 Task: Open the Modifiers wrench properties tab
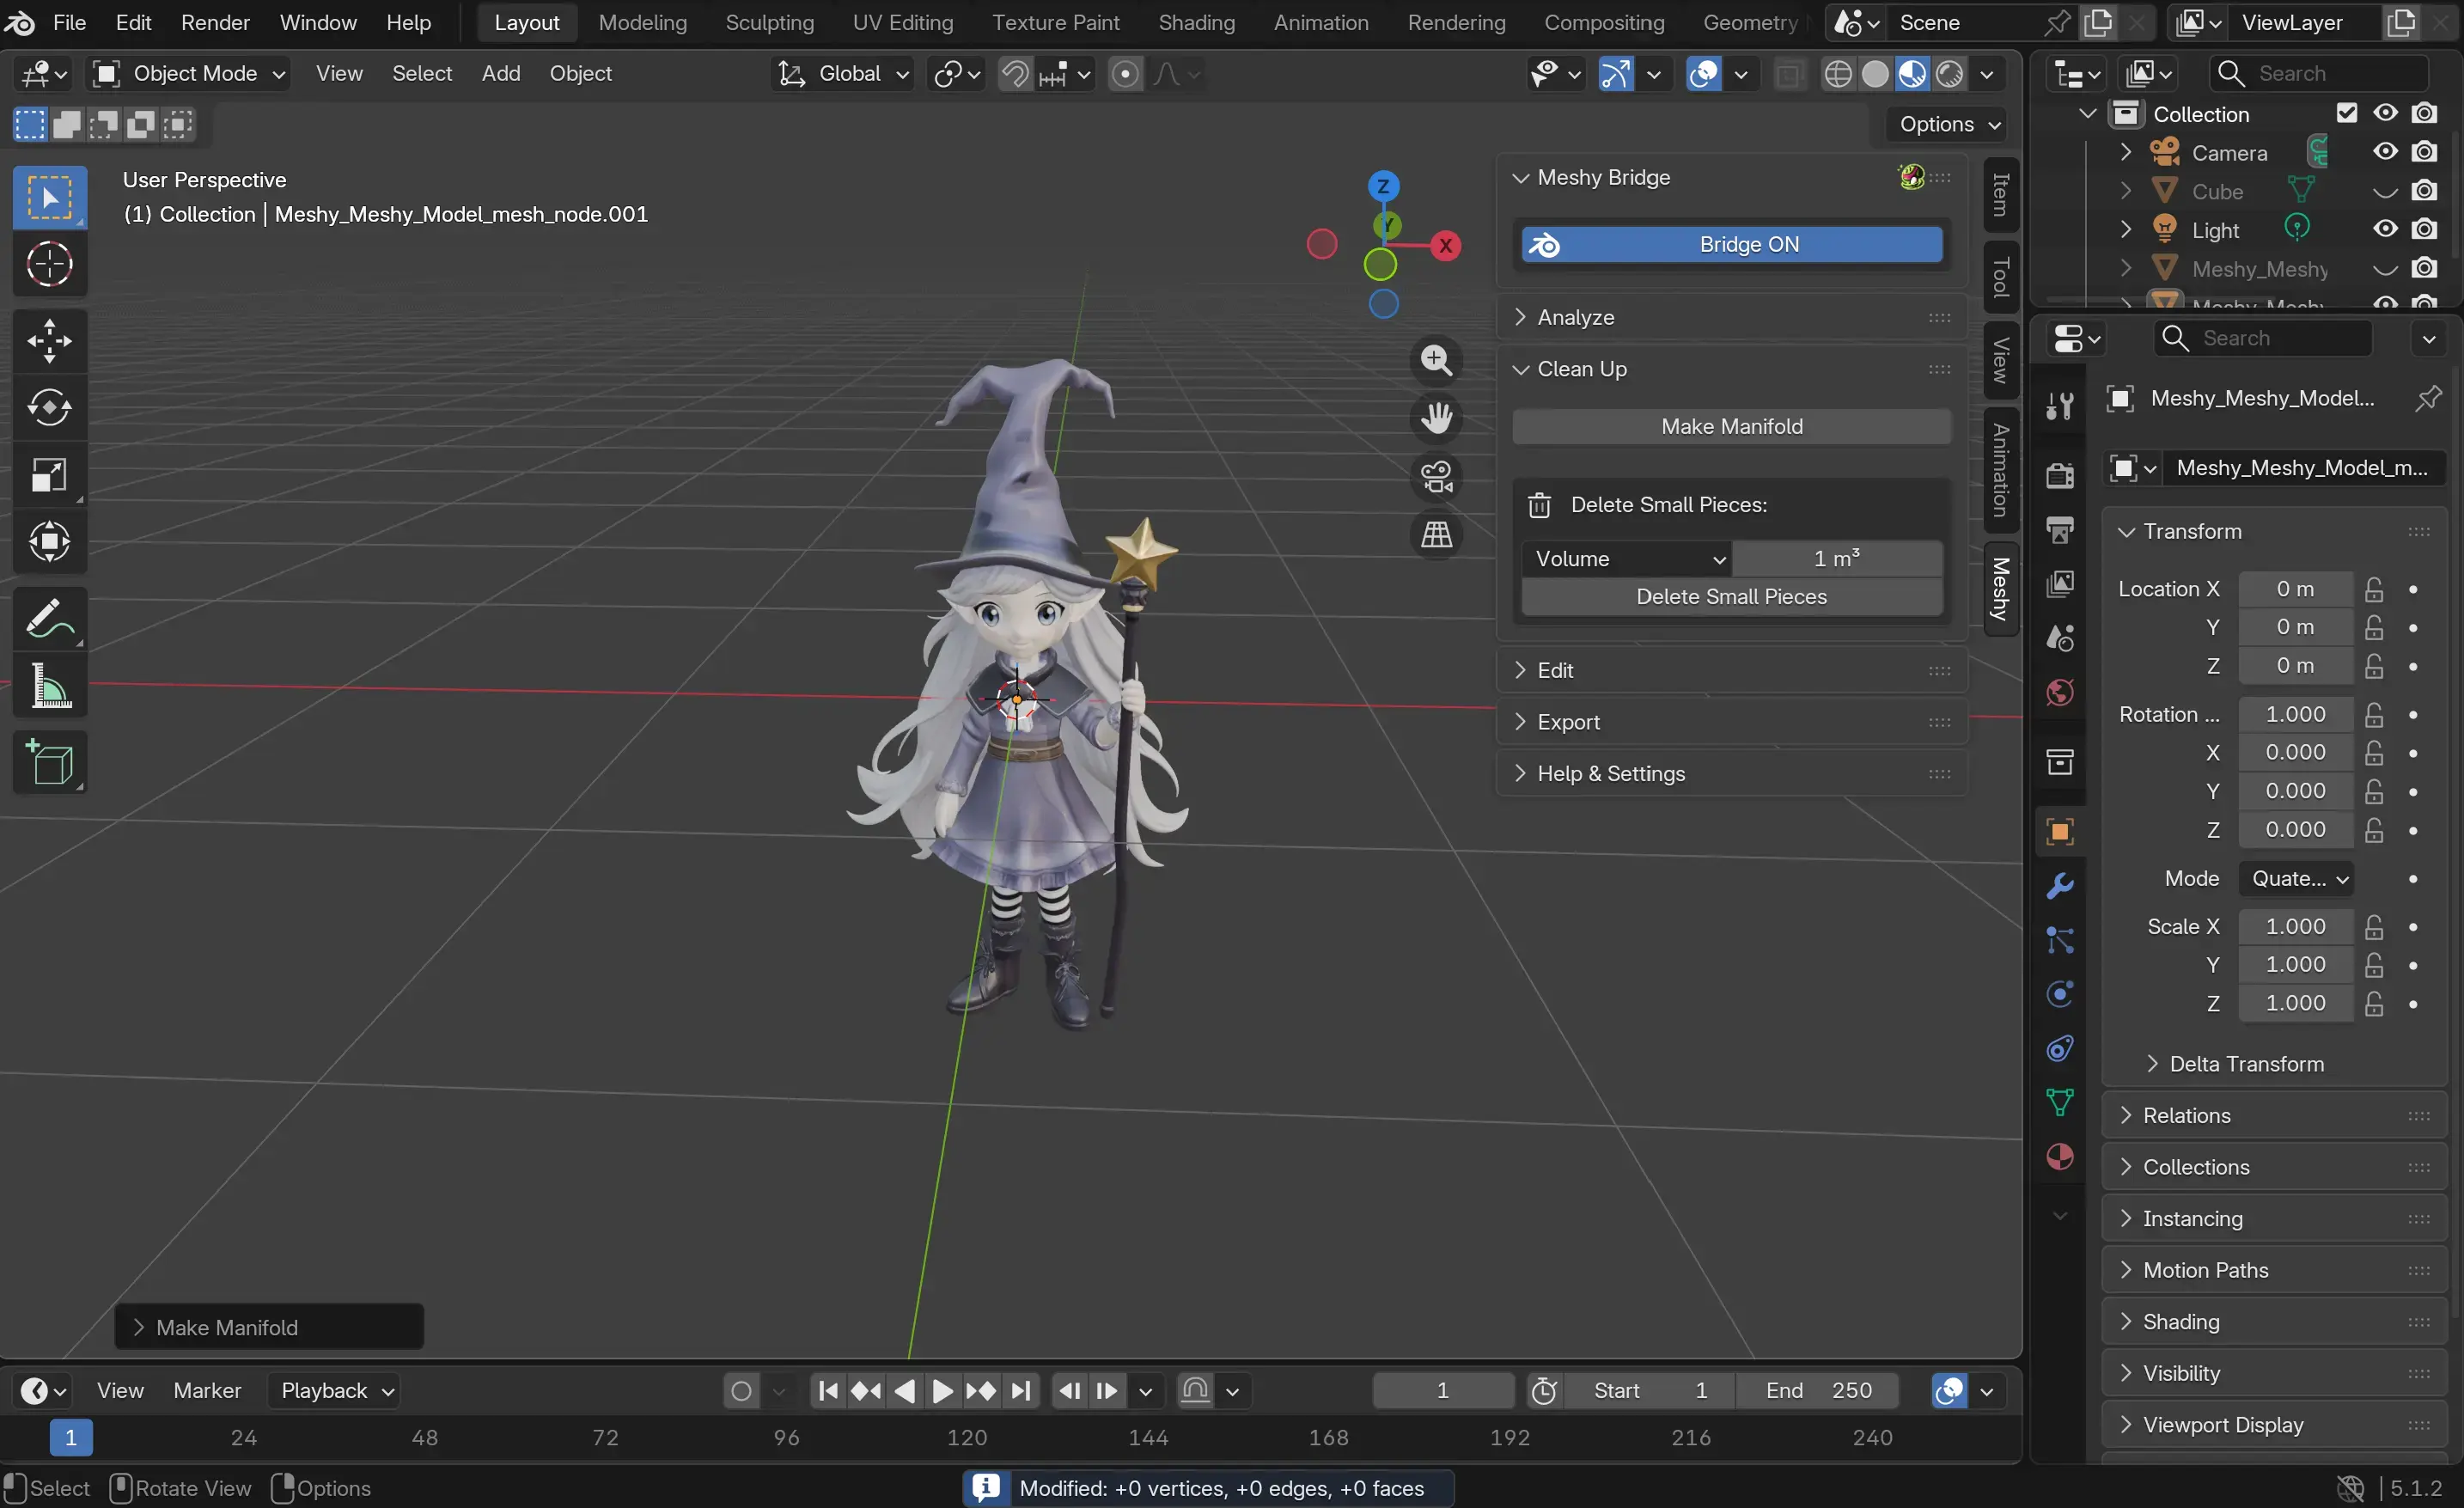[2060, 886]
